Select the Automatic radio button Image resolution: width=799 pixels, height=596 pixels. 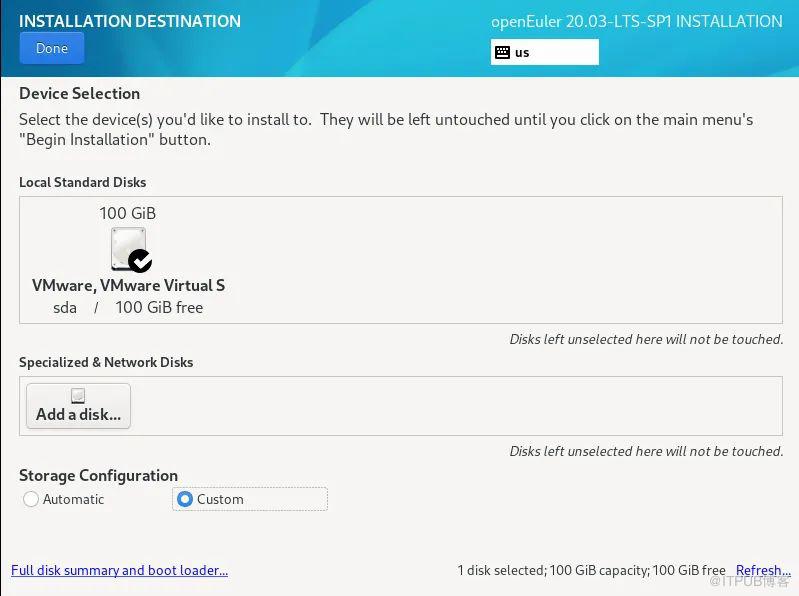tap(31, 499)
